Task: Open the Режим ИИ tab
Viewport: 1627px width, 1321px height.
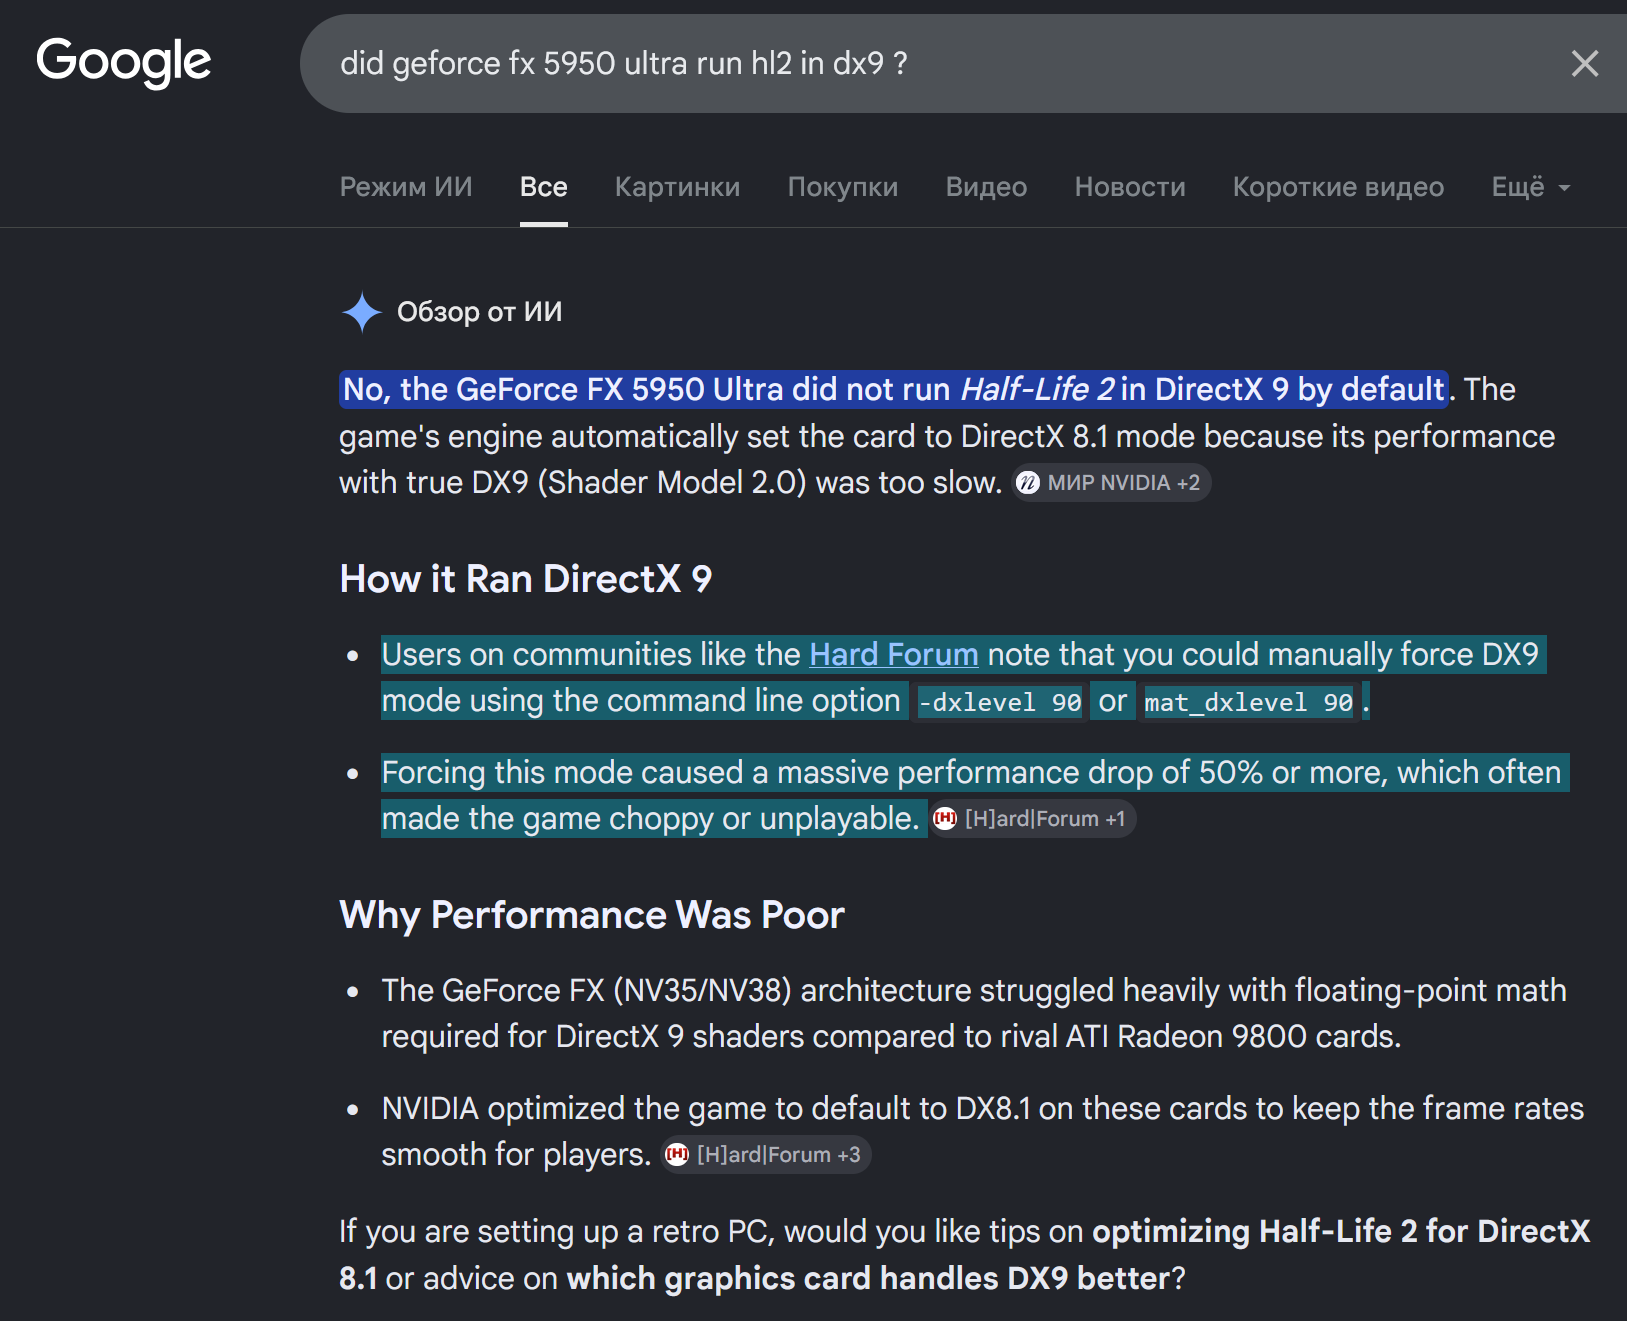Action: (406, 187)
